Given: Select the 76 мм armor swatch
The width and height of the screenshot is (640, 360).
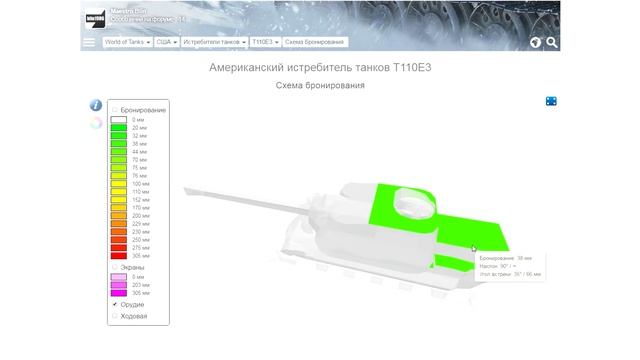Looking at the screenshot, I should point(118,176).
